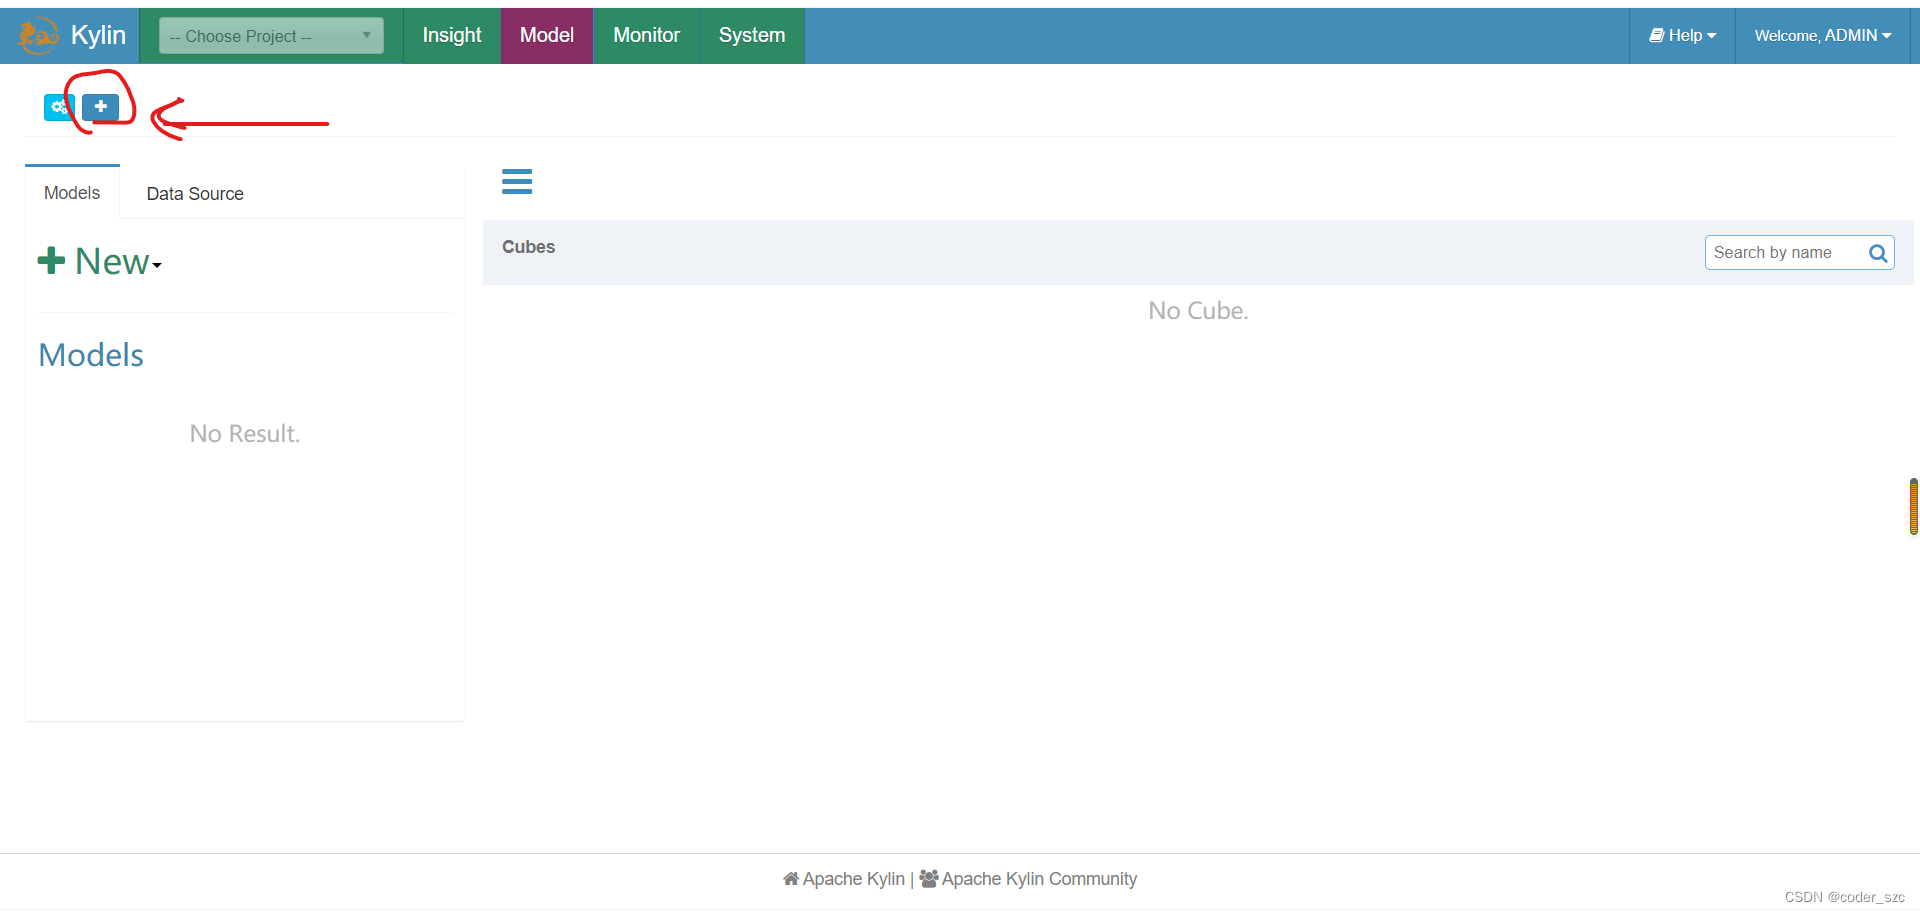Open the Apache Kylin Community link
1920x913 pixels.
point(1028,879)
